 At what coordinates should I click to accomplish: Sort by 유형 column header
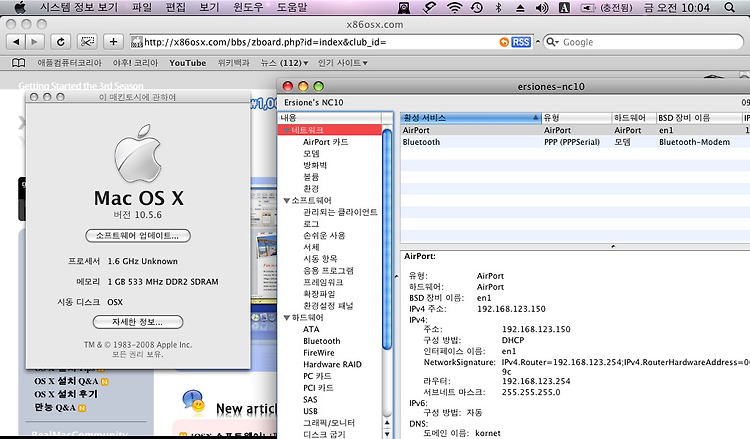[576, 118]
